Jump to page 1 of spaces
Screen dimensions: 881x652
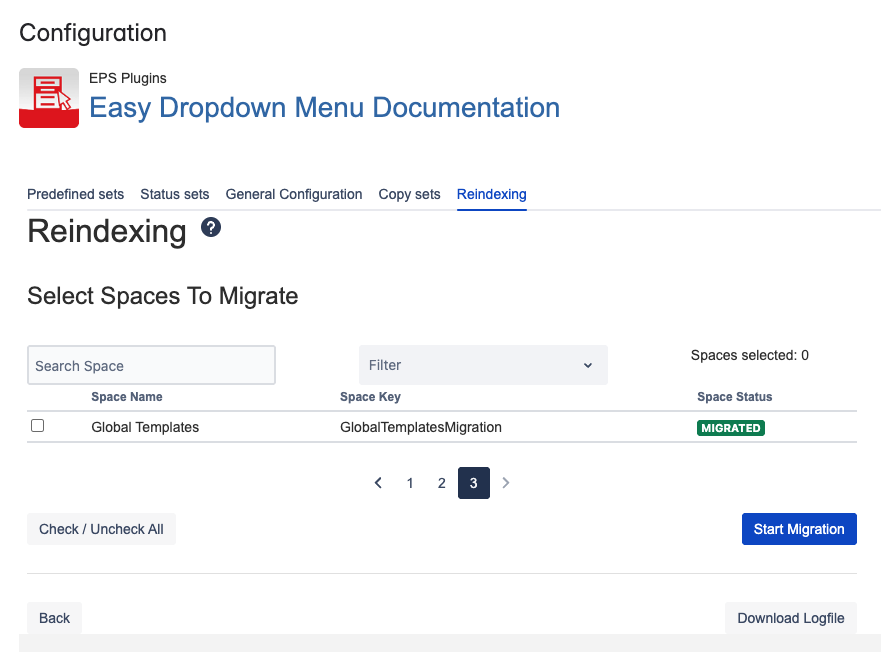tap(410, 483)
